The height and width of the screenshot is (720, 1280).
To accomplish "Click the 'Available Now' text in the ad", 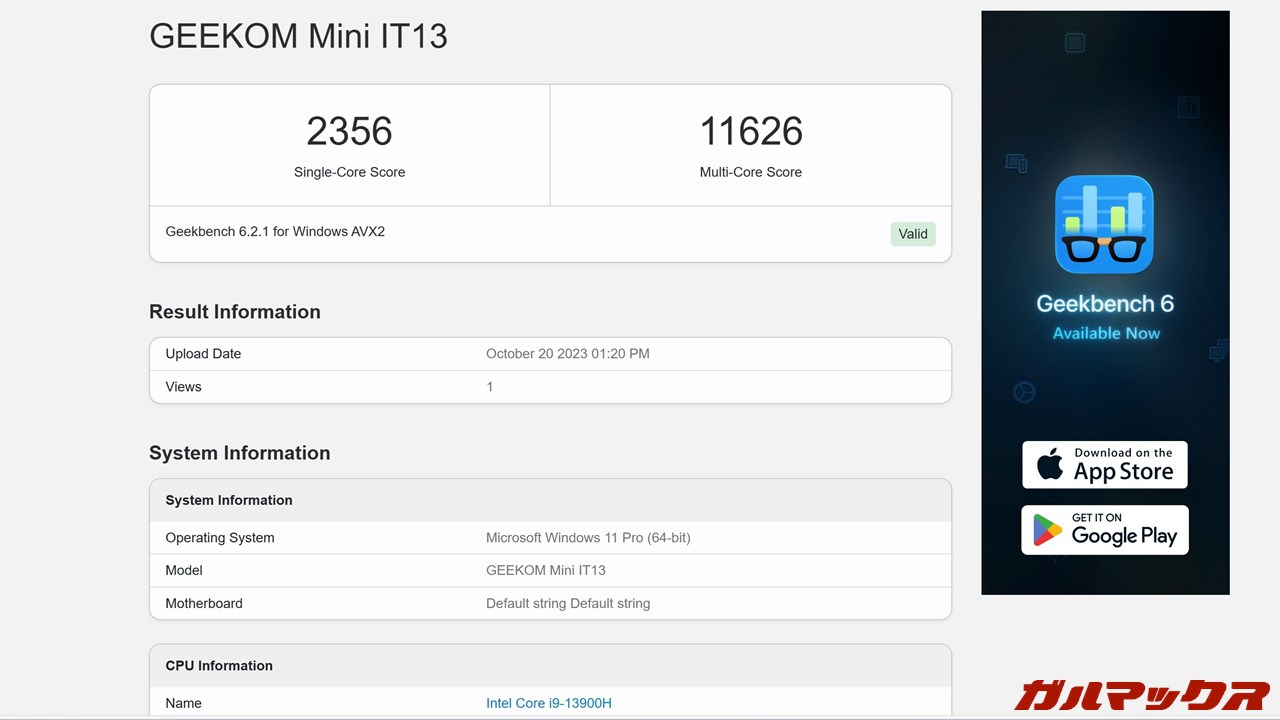I will pyautogui.click(x=1105, y=333).
